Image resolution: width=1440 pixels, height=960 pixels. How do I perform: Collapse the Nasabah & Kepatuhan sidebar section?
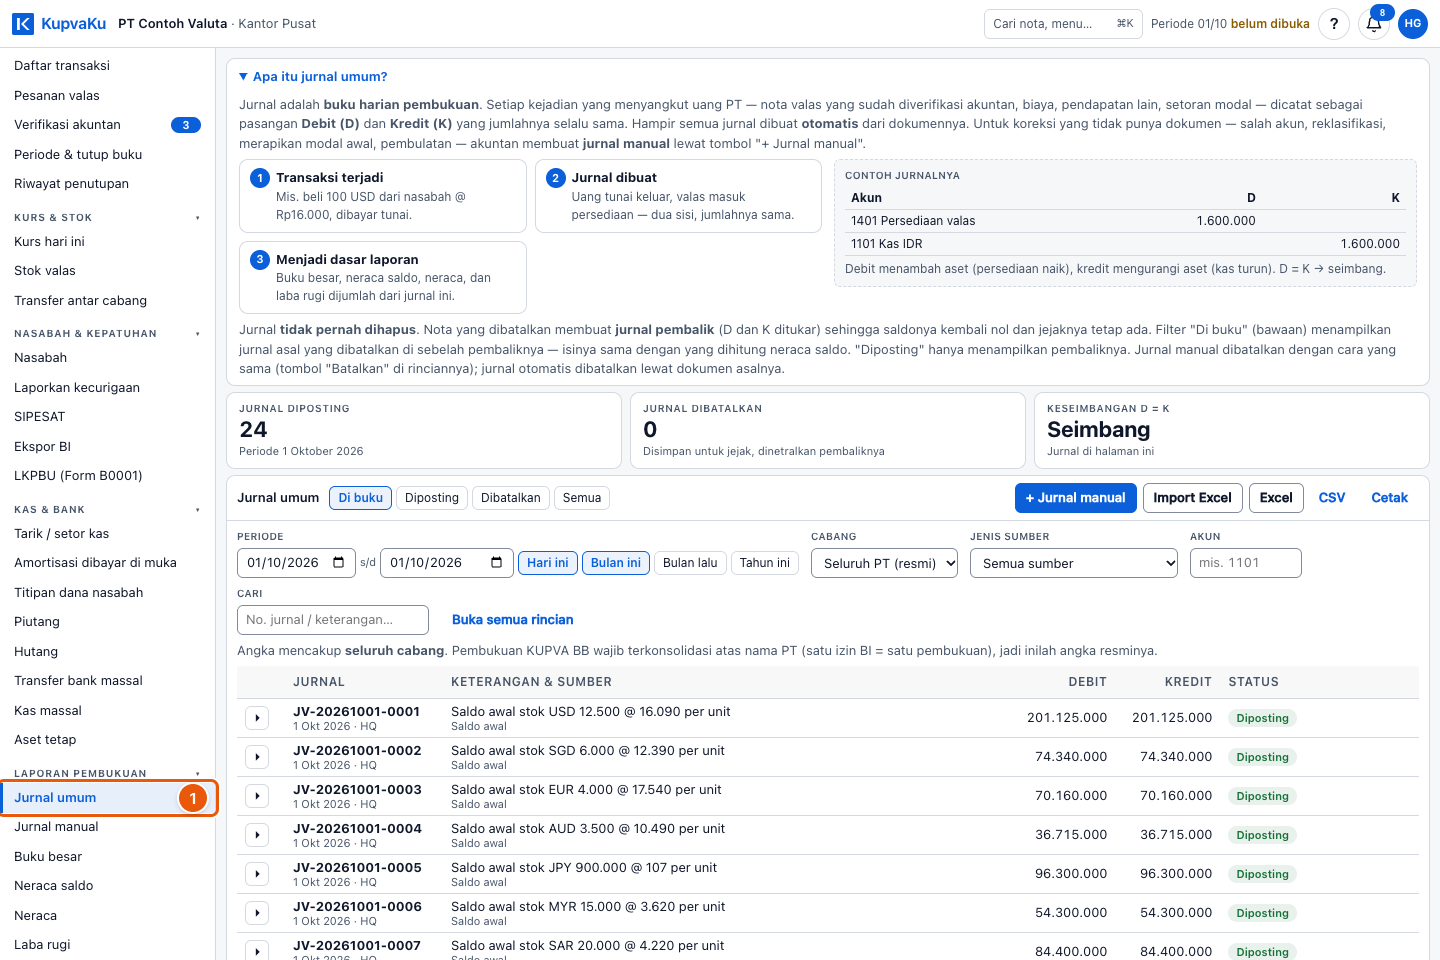pyautogui.click(x=107, y=333)
